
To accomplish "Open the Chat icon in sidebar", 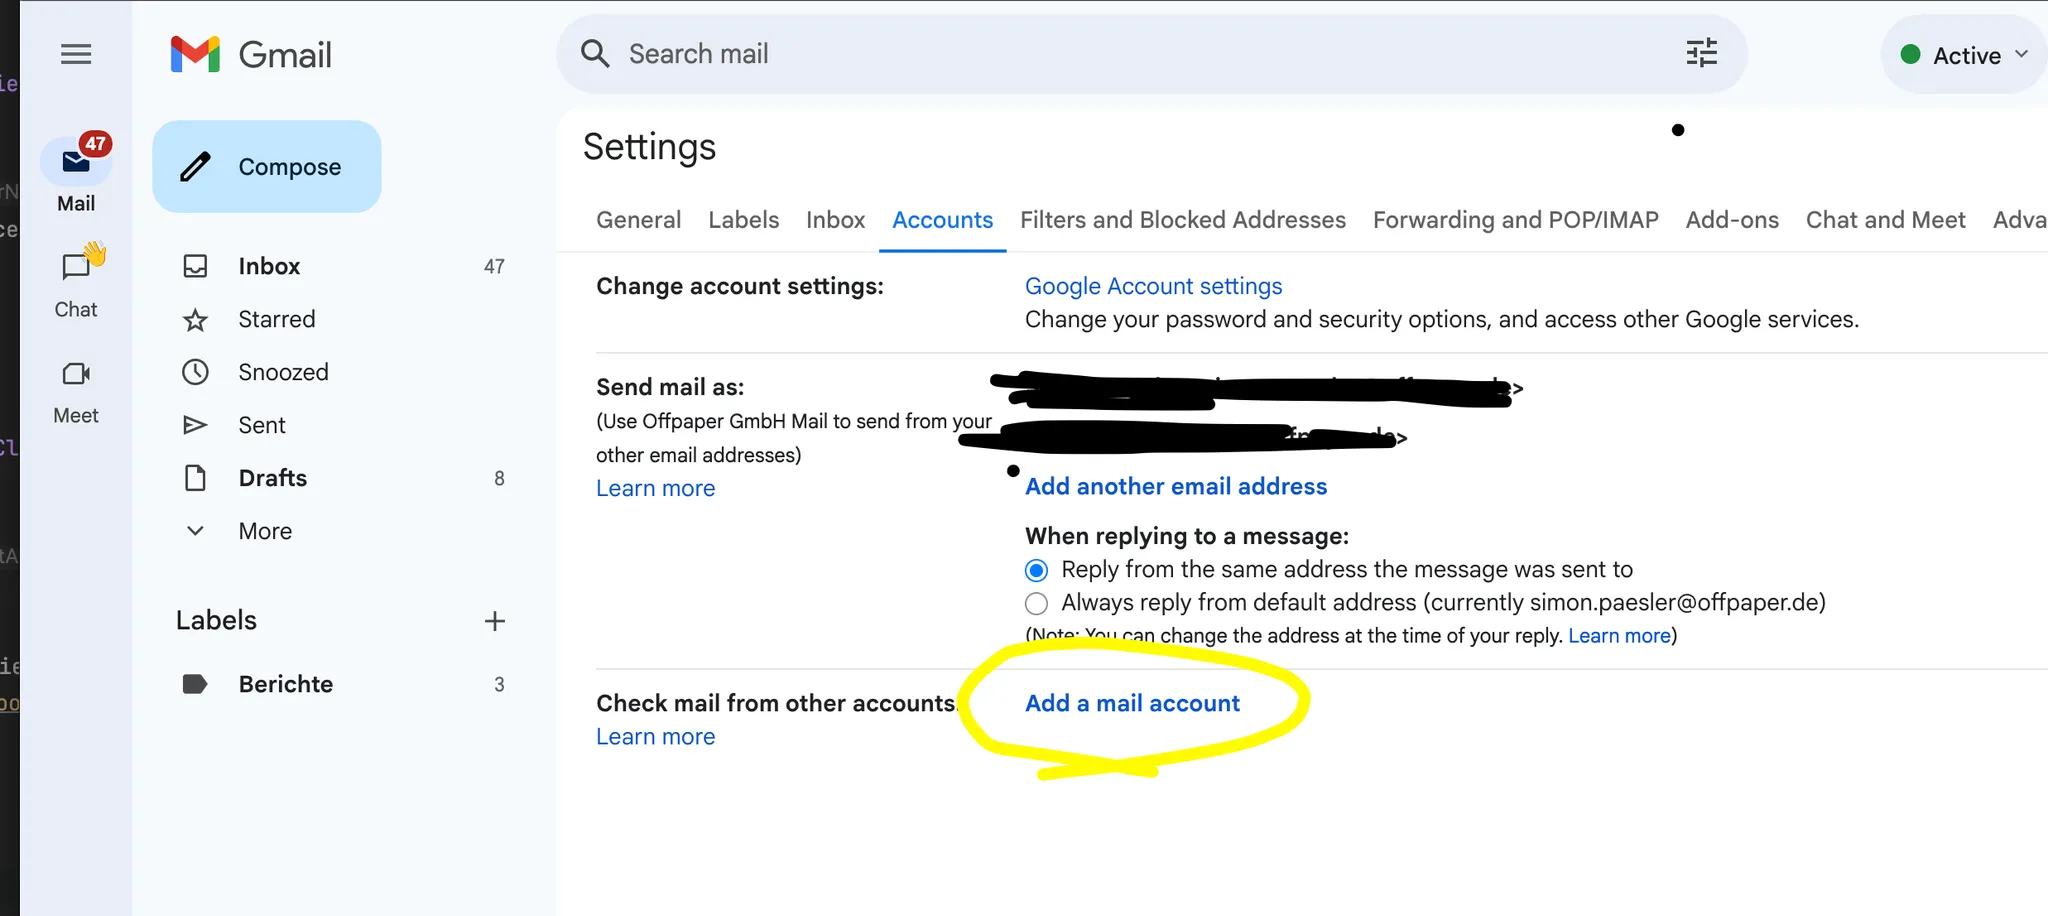I will [76, 266].
